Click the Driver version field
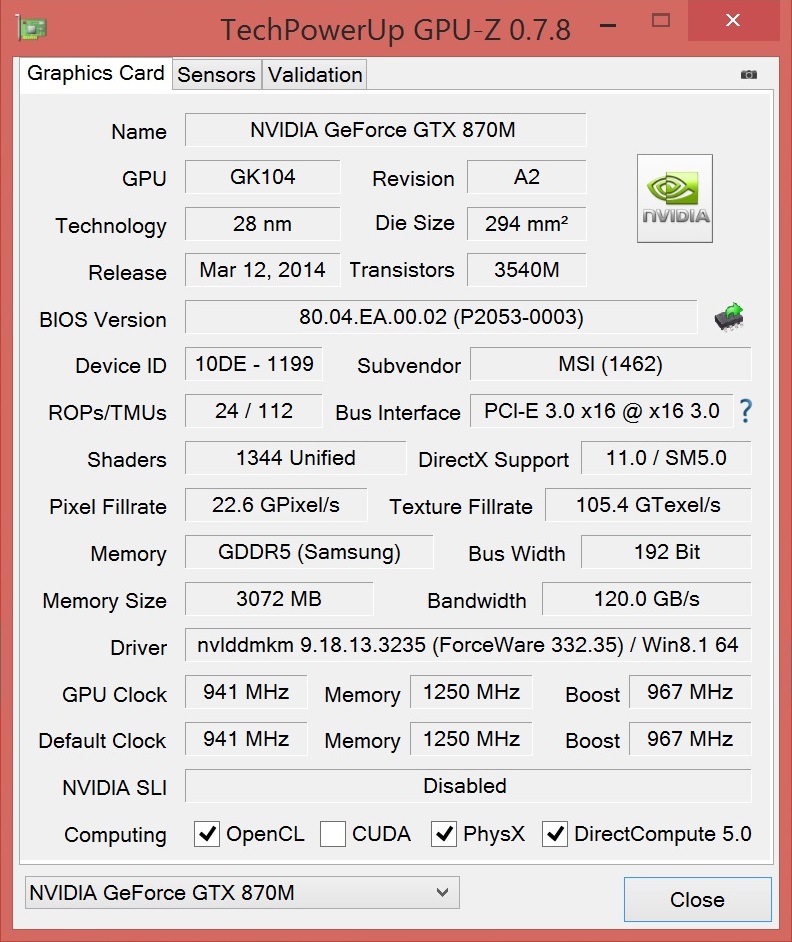This screenshot has height=942, width=792. coord(467,645)
